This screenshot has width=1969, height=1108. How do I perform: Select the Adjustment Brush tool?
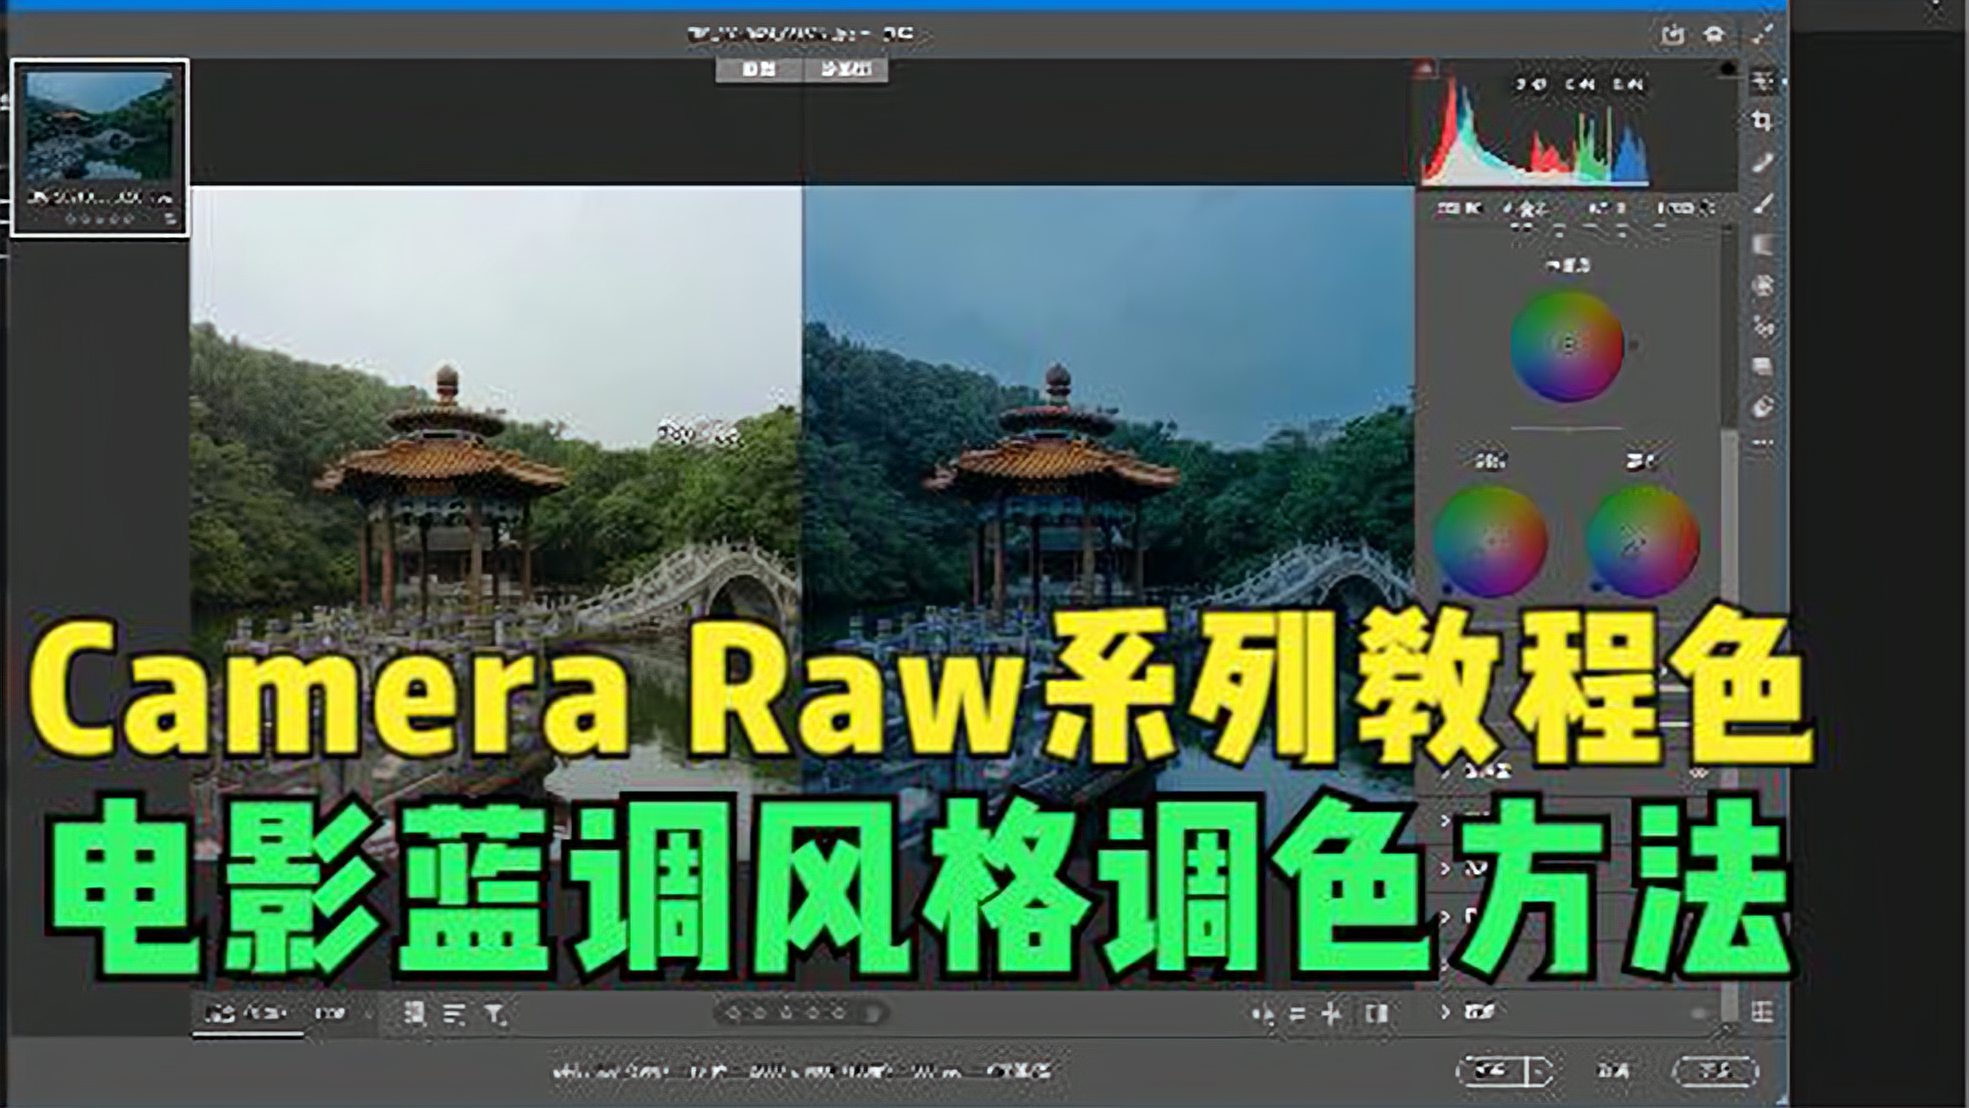click(x=1763, y=204)
